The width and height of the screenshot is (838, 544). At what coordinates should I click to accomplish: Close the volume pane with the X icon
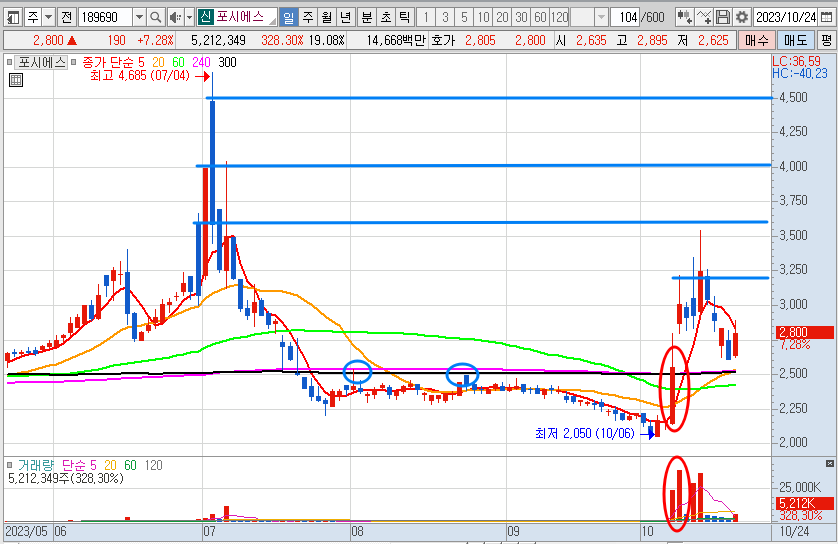tap(829, 463)
